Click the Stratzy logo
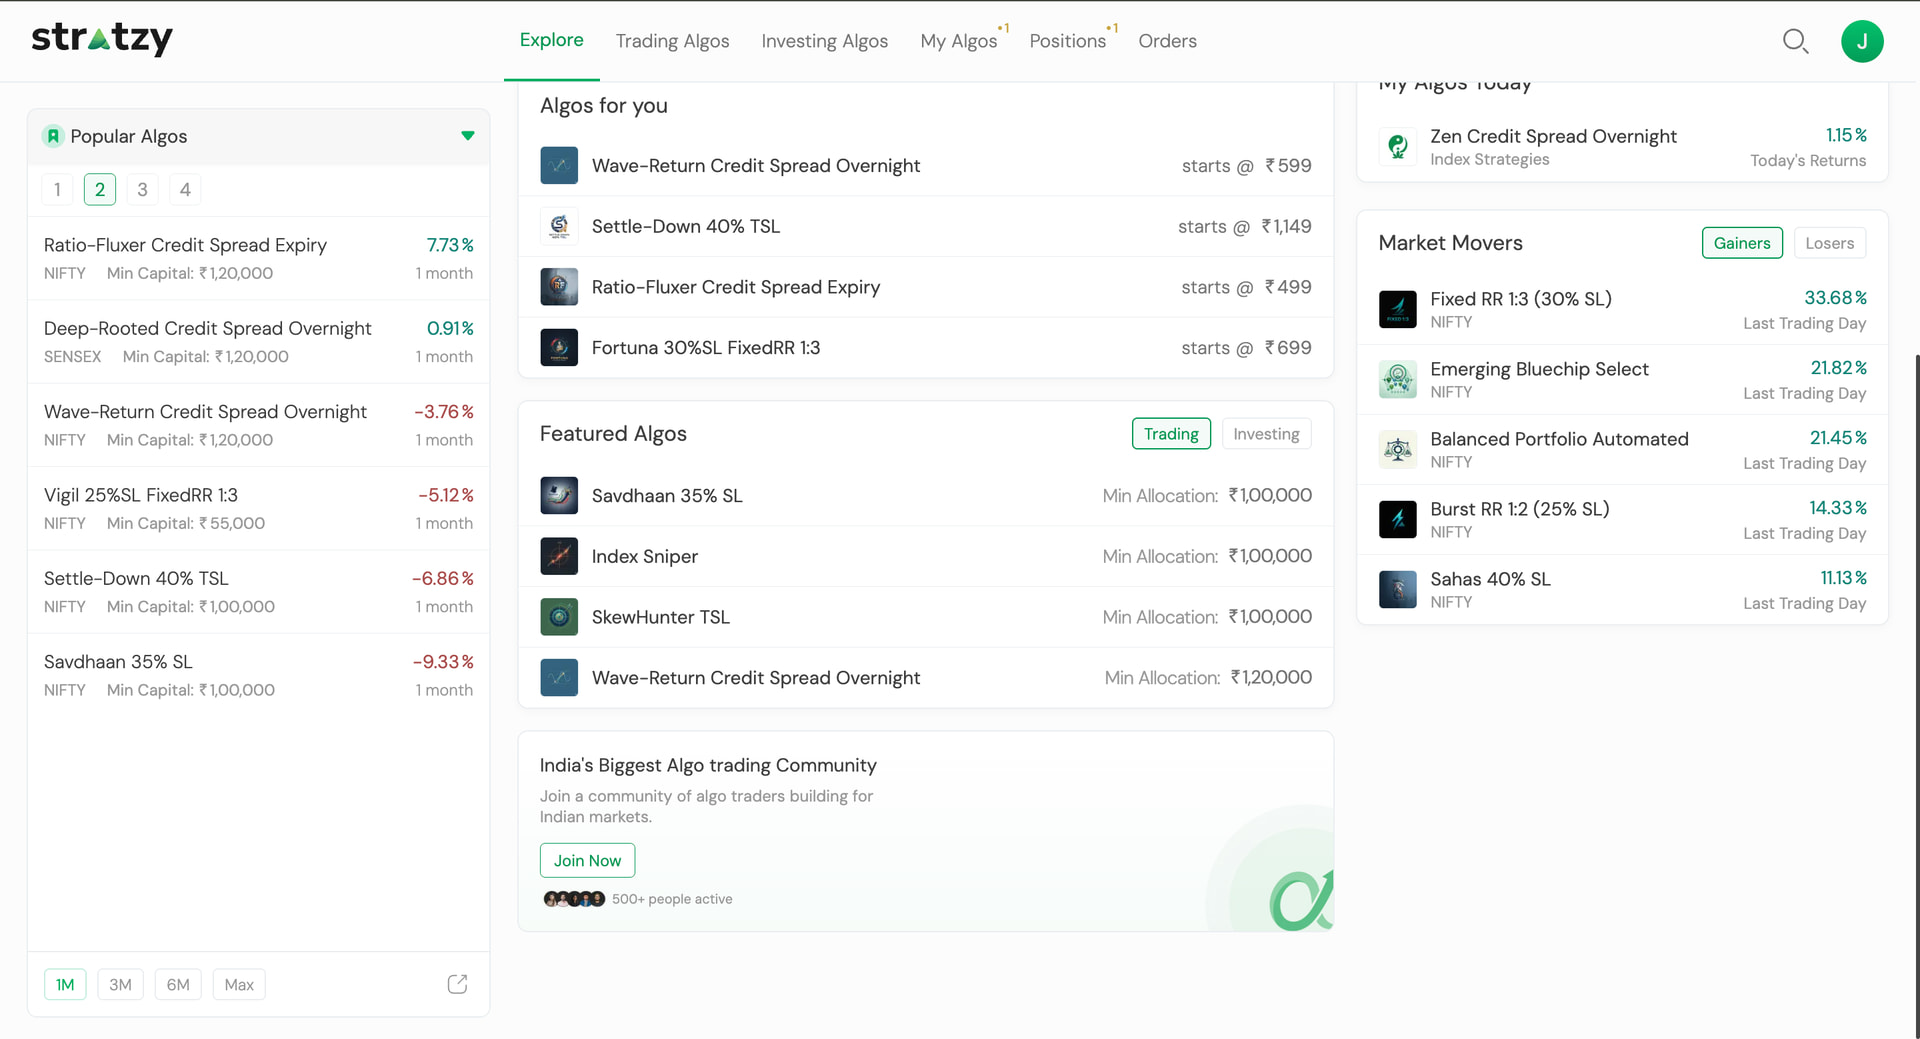1920x1039 pixels. coord(102,39)
